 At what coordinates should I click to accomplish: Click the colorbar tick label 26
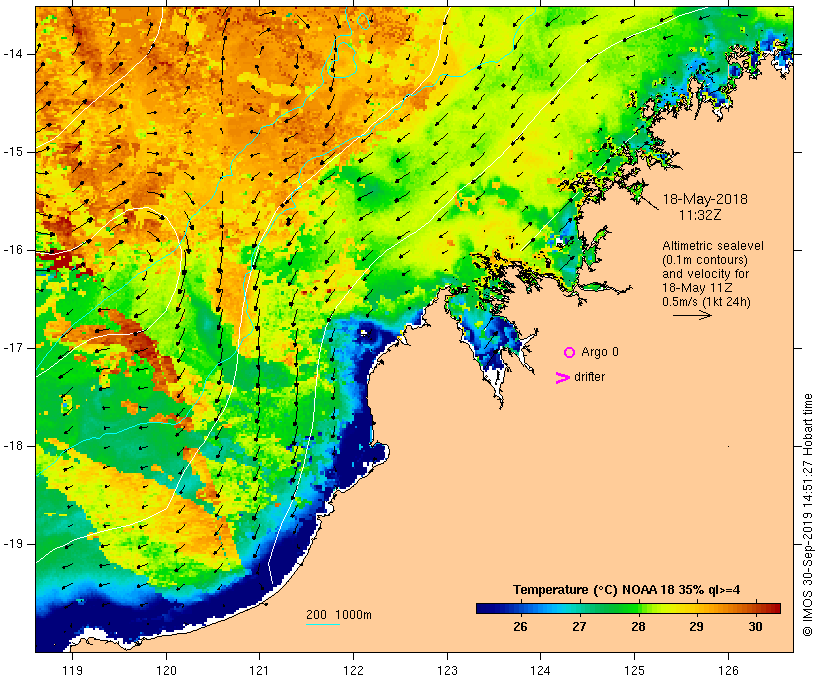(x=520, y=626)
